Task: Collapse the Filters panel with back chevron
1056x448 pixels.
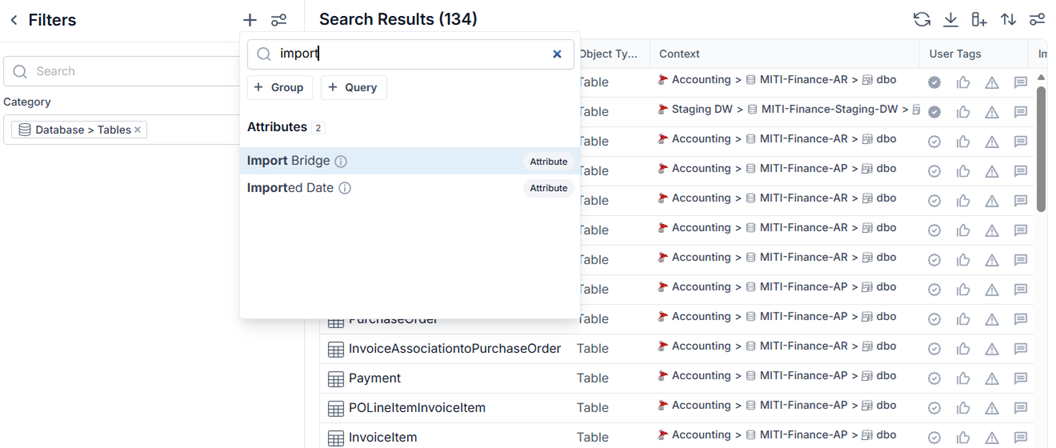Action: pos(13,20)
